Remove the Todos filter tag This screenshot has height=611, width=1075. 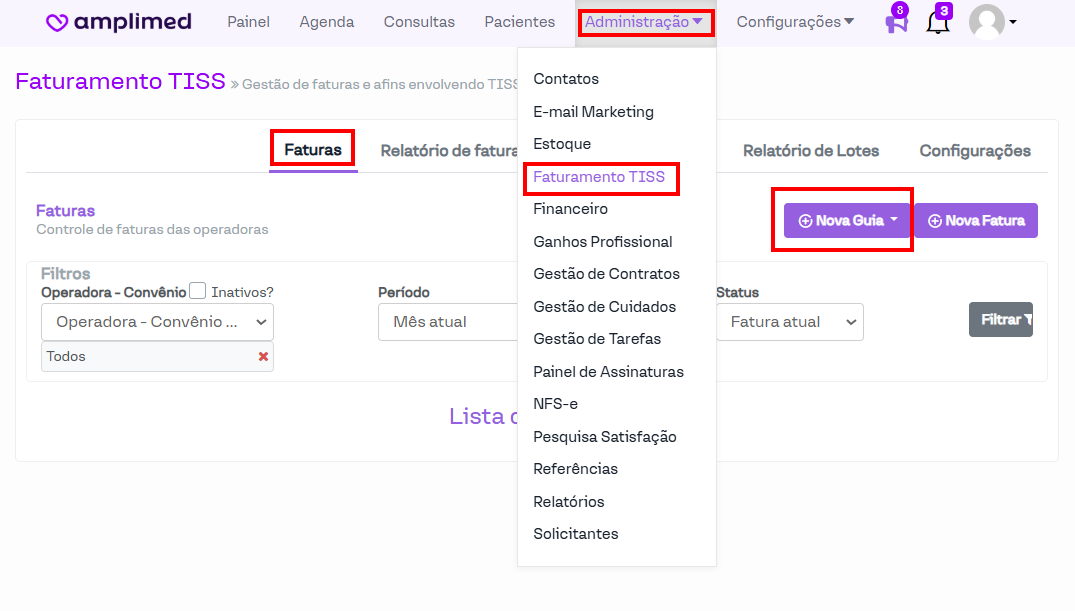pyautogui.click(x=263, y=357)
